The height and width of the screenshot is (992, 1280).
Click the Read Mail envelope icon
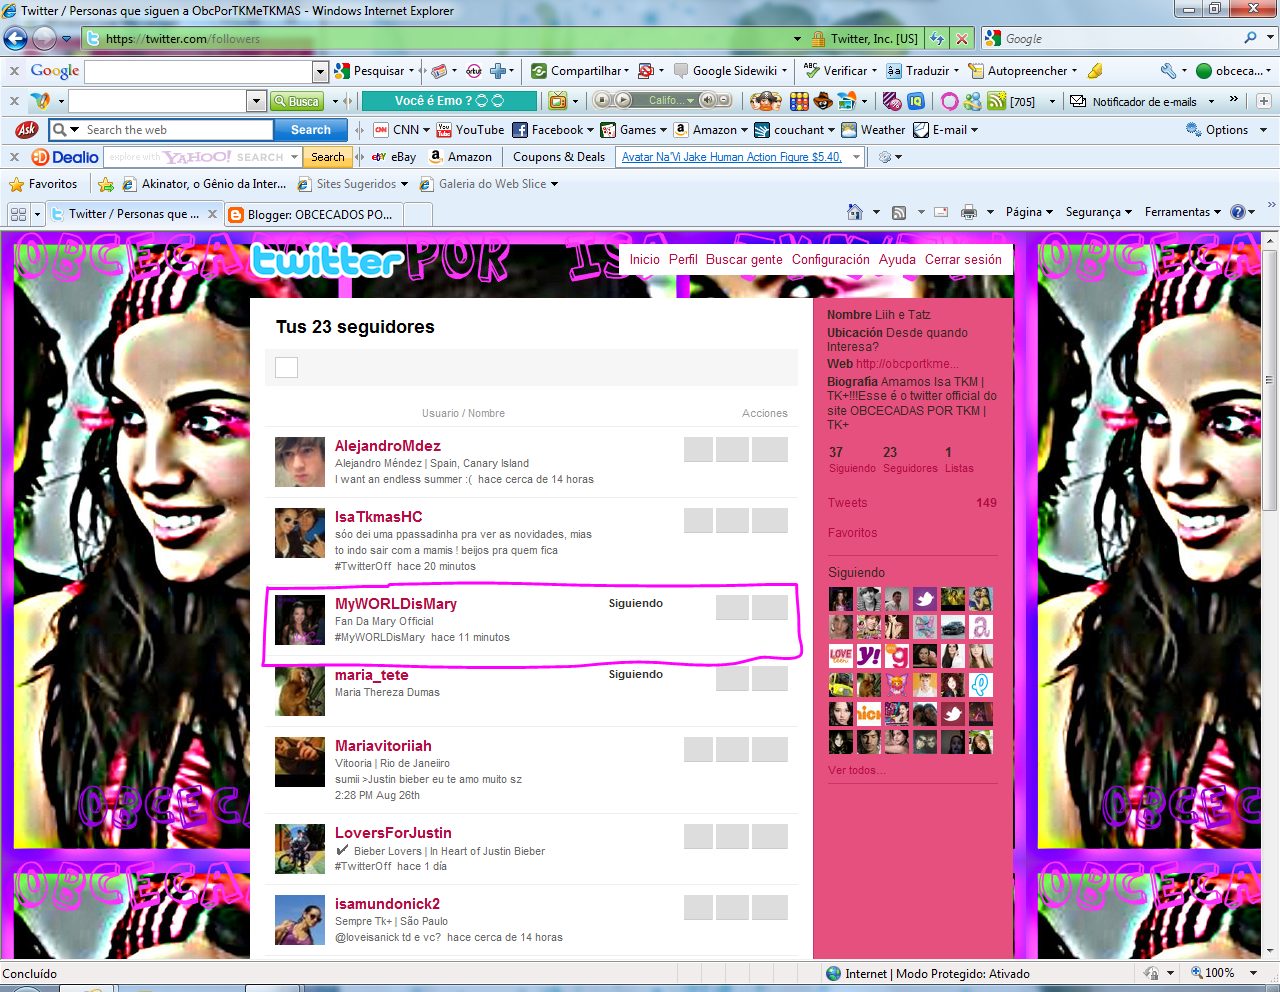941,212
